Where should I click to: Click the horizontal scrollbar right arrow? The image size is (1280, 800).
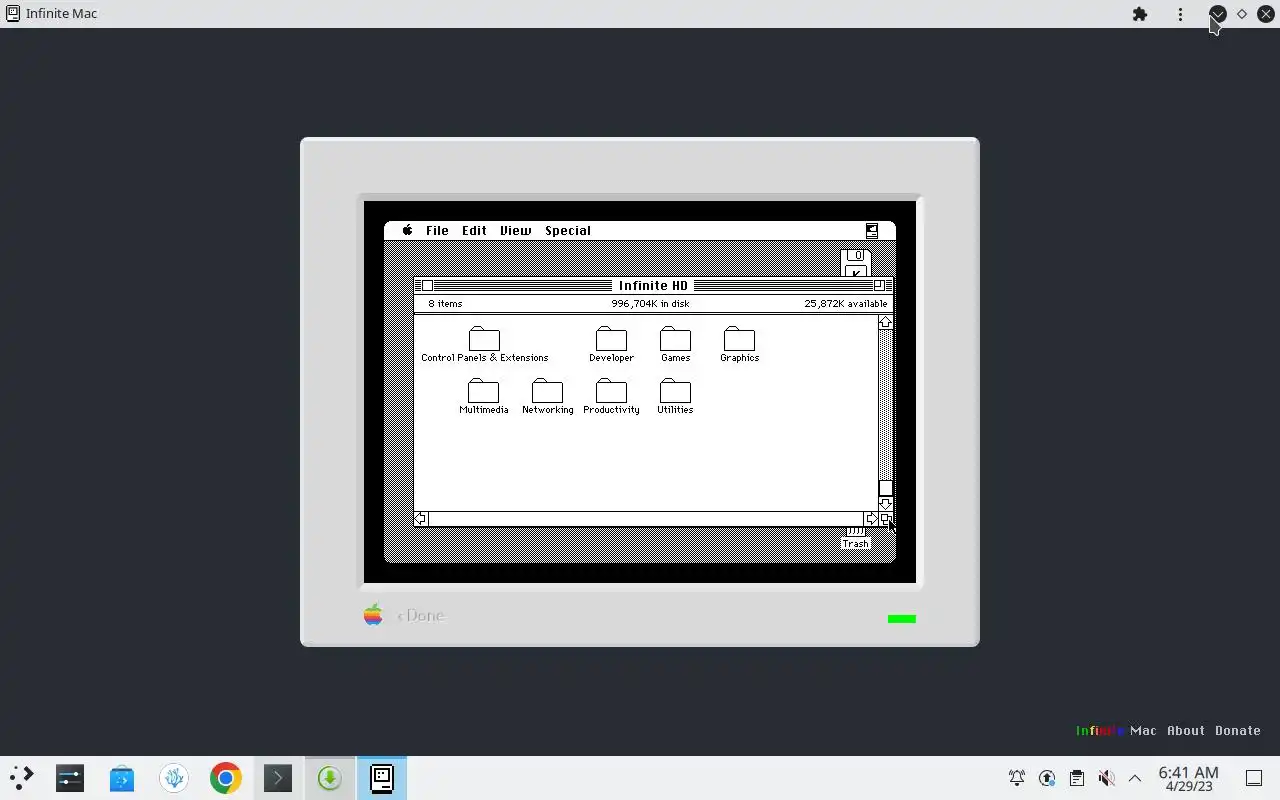[x=871, y=518]
